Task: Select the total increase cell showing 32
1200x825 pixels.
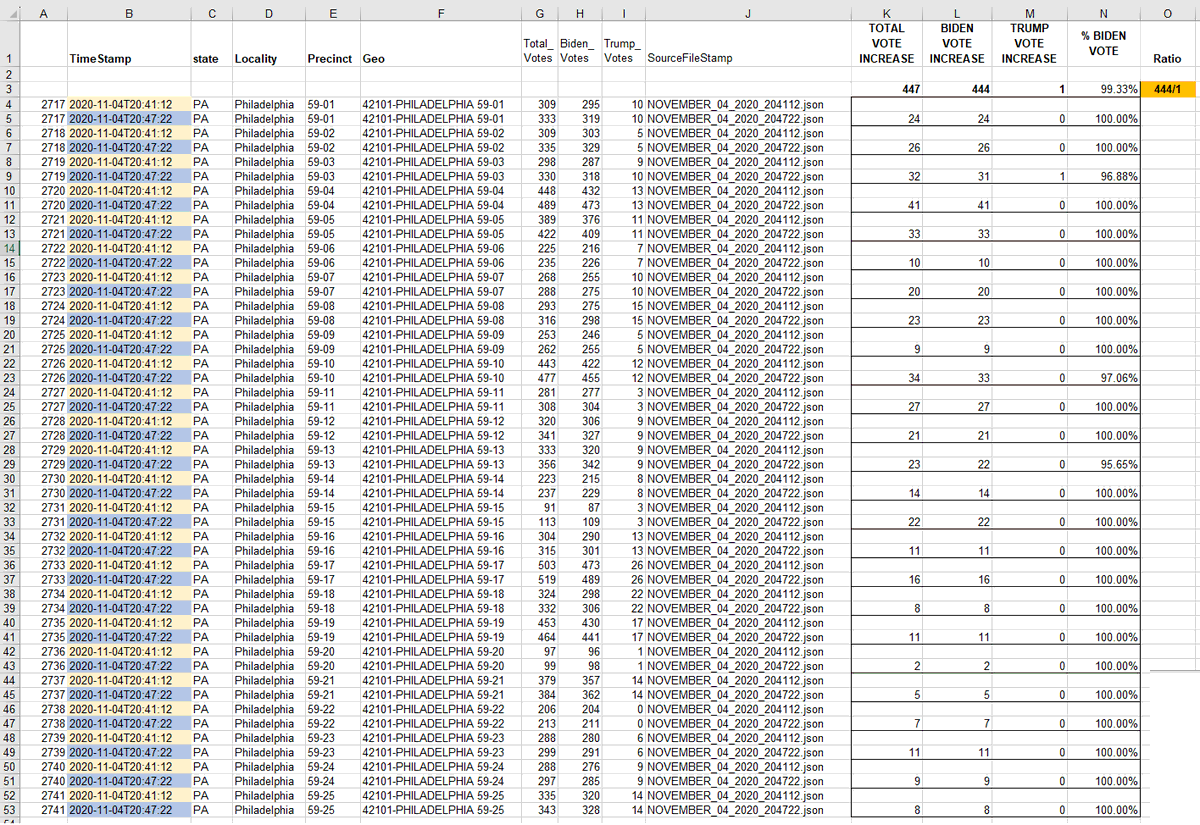Action: [886, 176]
